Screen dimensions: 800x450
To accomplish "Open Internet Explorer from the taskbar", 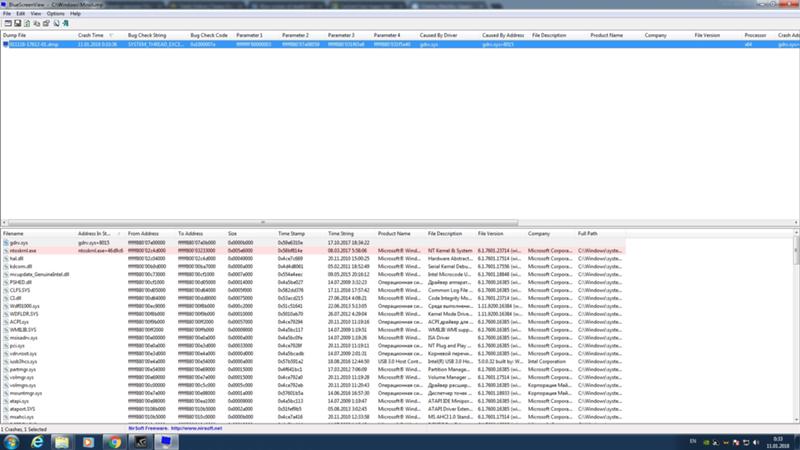I will point(37,442).
